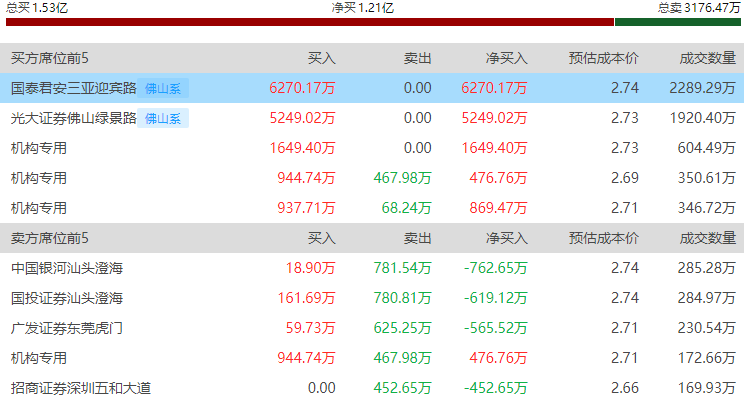
Task: Click the red total buy progress bar
Action: pyautogui.click(x=310, y=22)
